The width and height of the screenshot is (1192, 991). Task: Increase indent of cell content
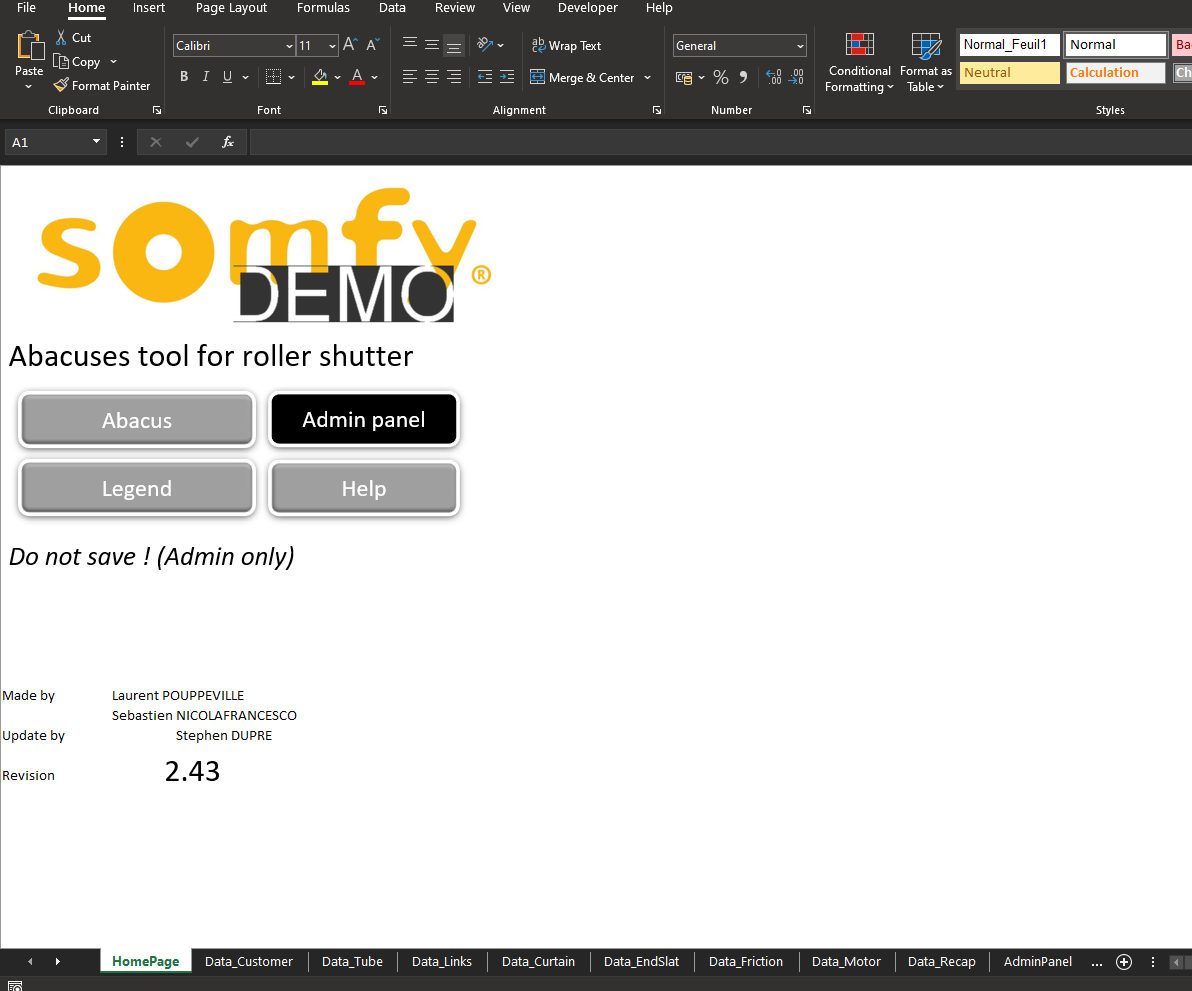coord(507,77)
